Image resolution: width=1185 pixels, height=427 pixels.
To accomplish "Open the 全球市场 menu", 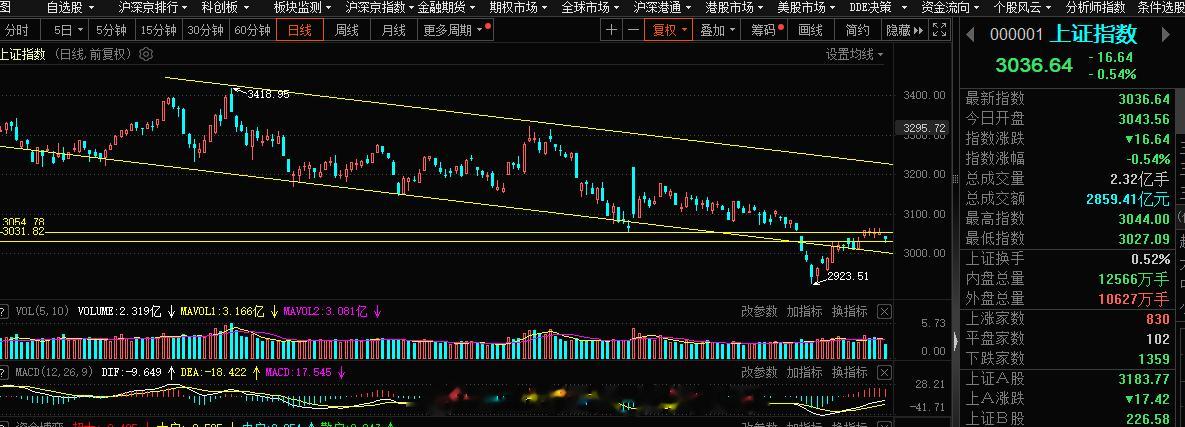I will pyautogui.click(x=591, y=8).
